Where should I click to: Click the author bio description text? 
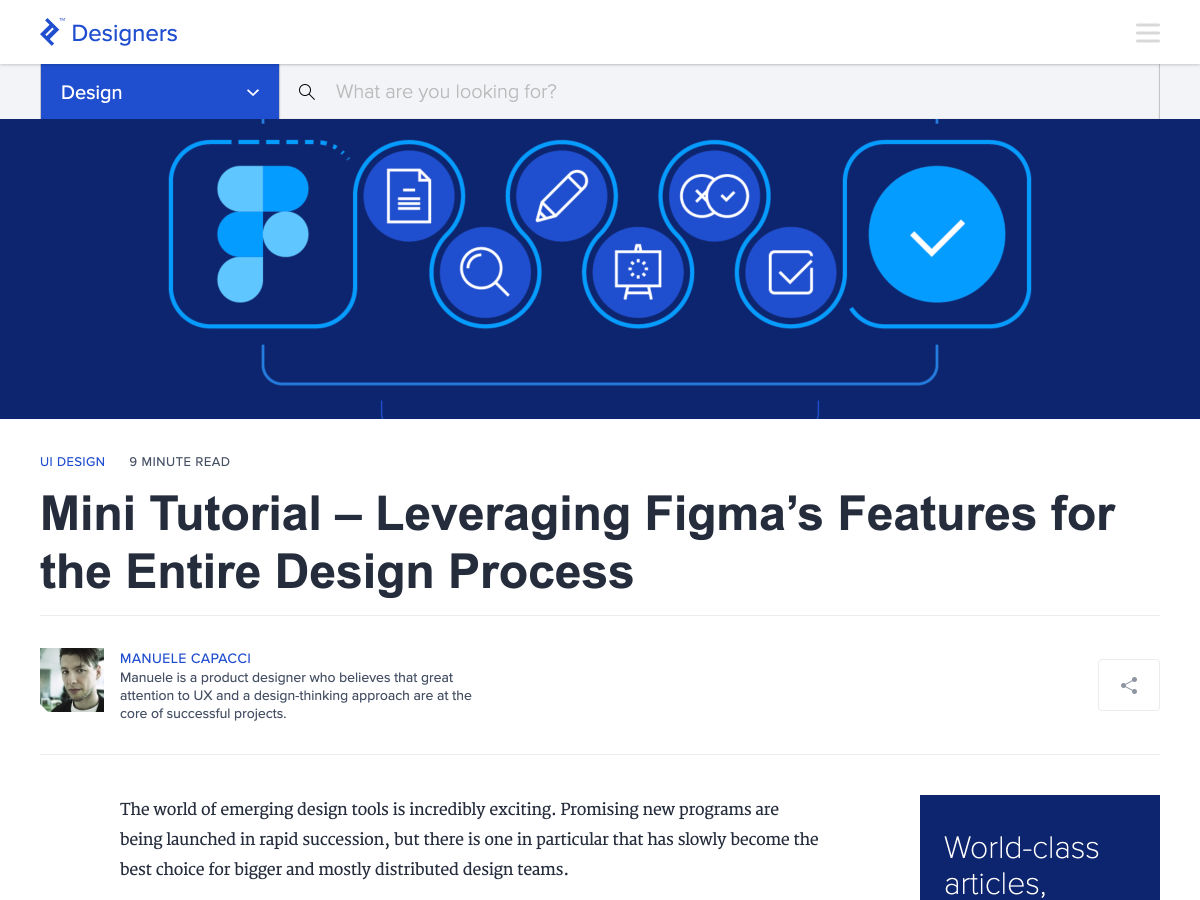coord(296,696)
